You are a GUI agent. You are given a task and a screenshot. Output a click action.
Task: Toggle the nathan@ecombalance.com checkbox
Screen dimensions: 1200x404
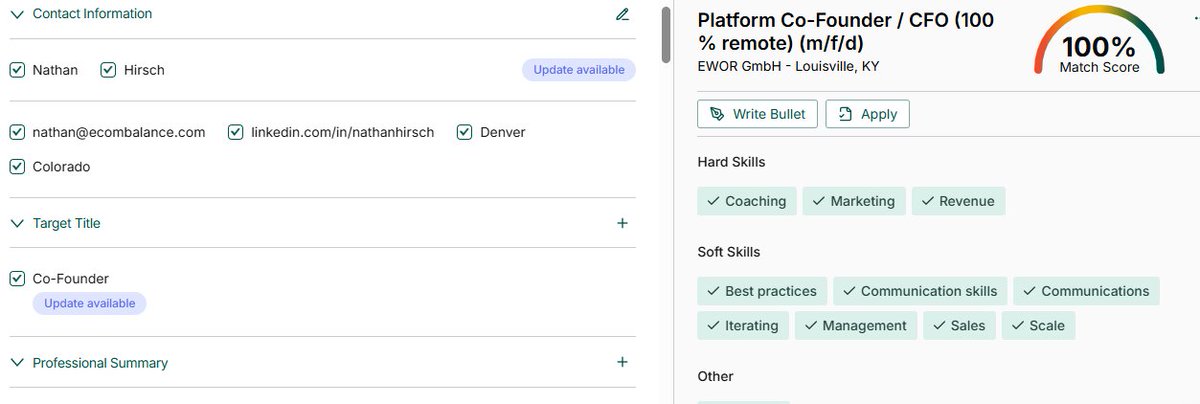click(x=17, y=132)
